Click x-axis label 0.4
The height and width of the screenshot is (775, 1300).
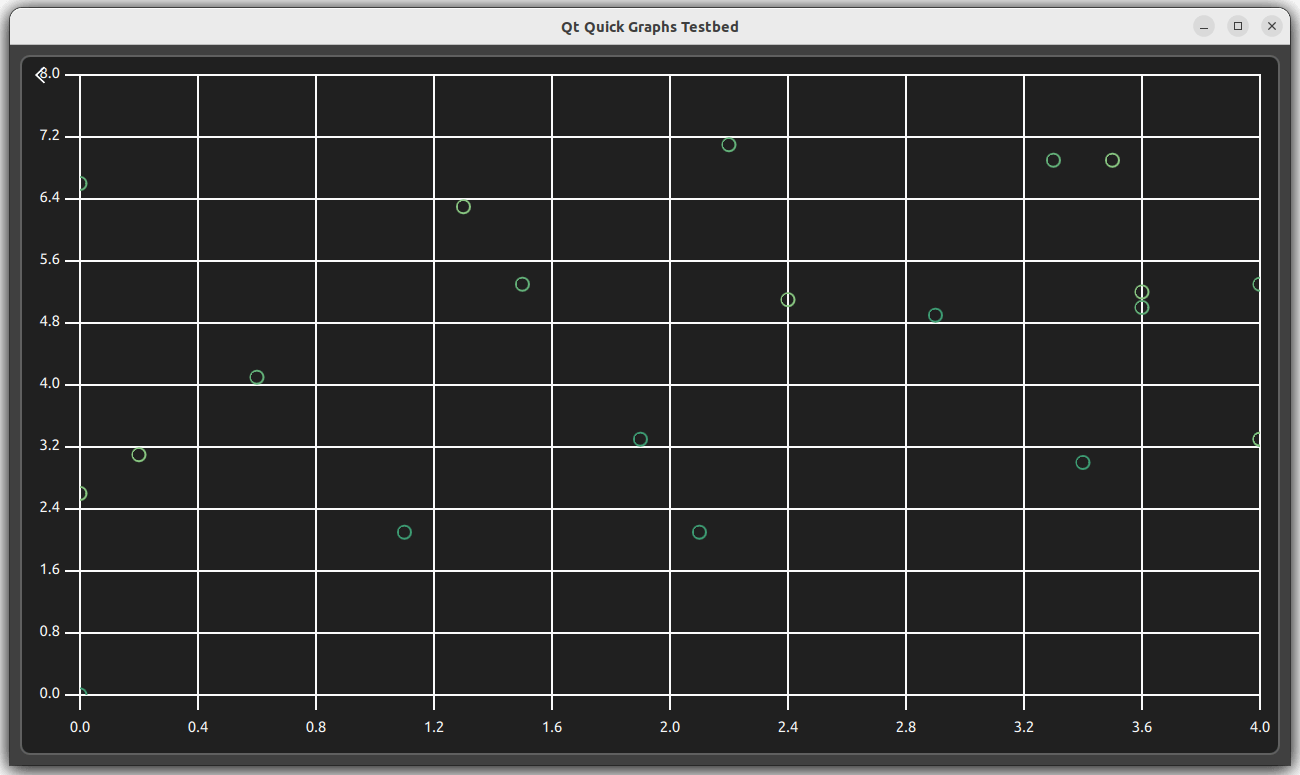click(198, 728)
